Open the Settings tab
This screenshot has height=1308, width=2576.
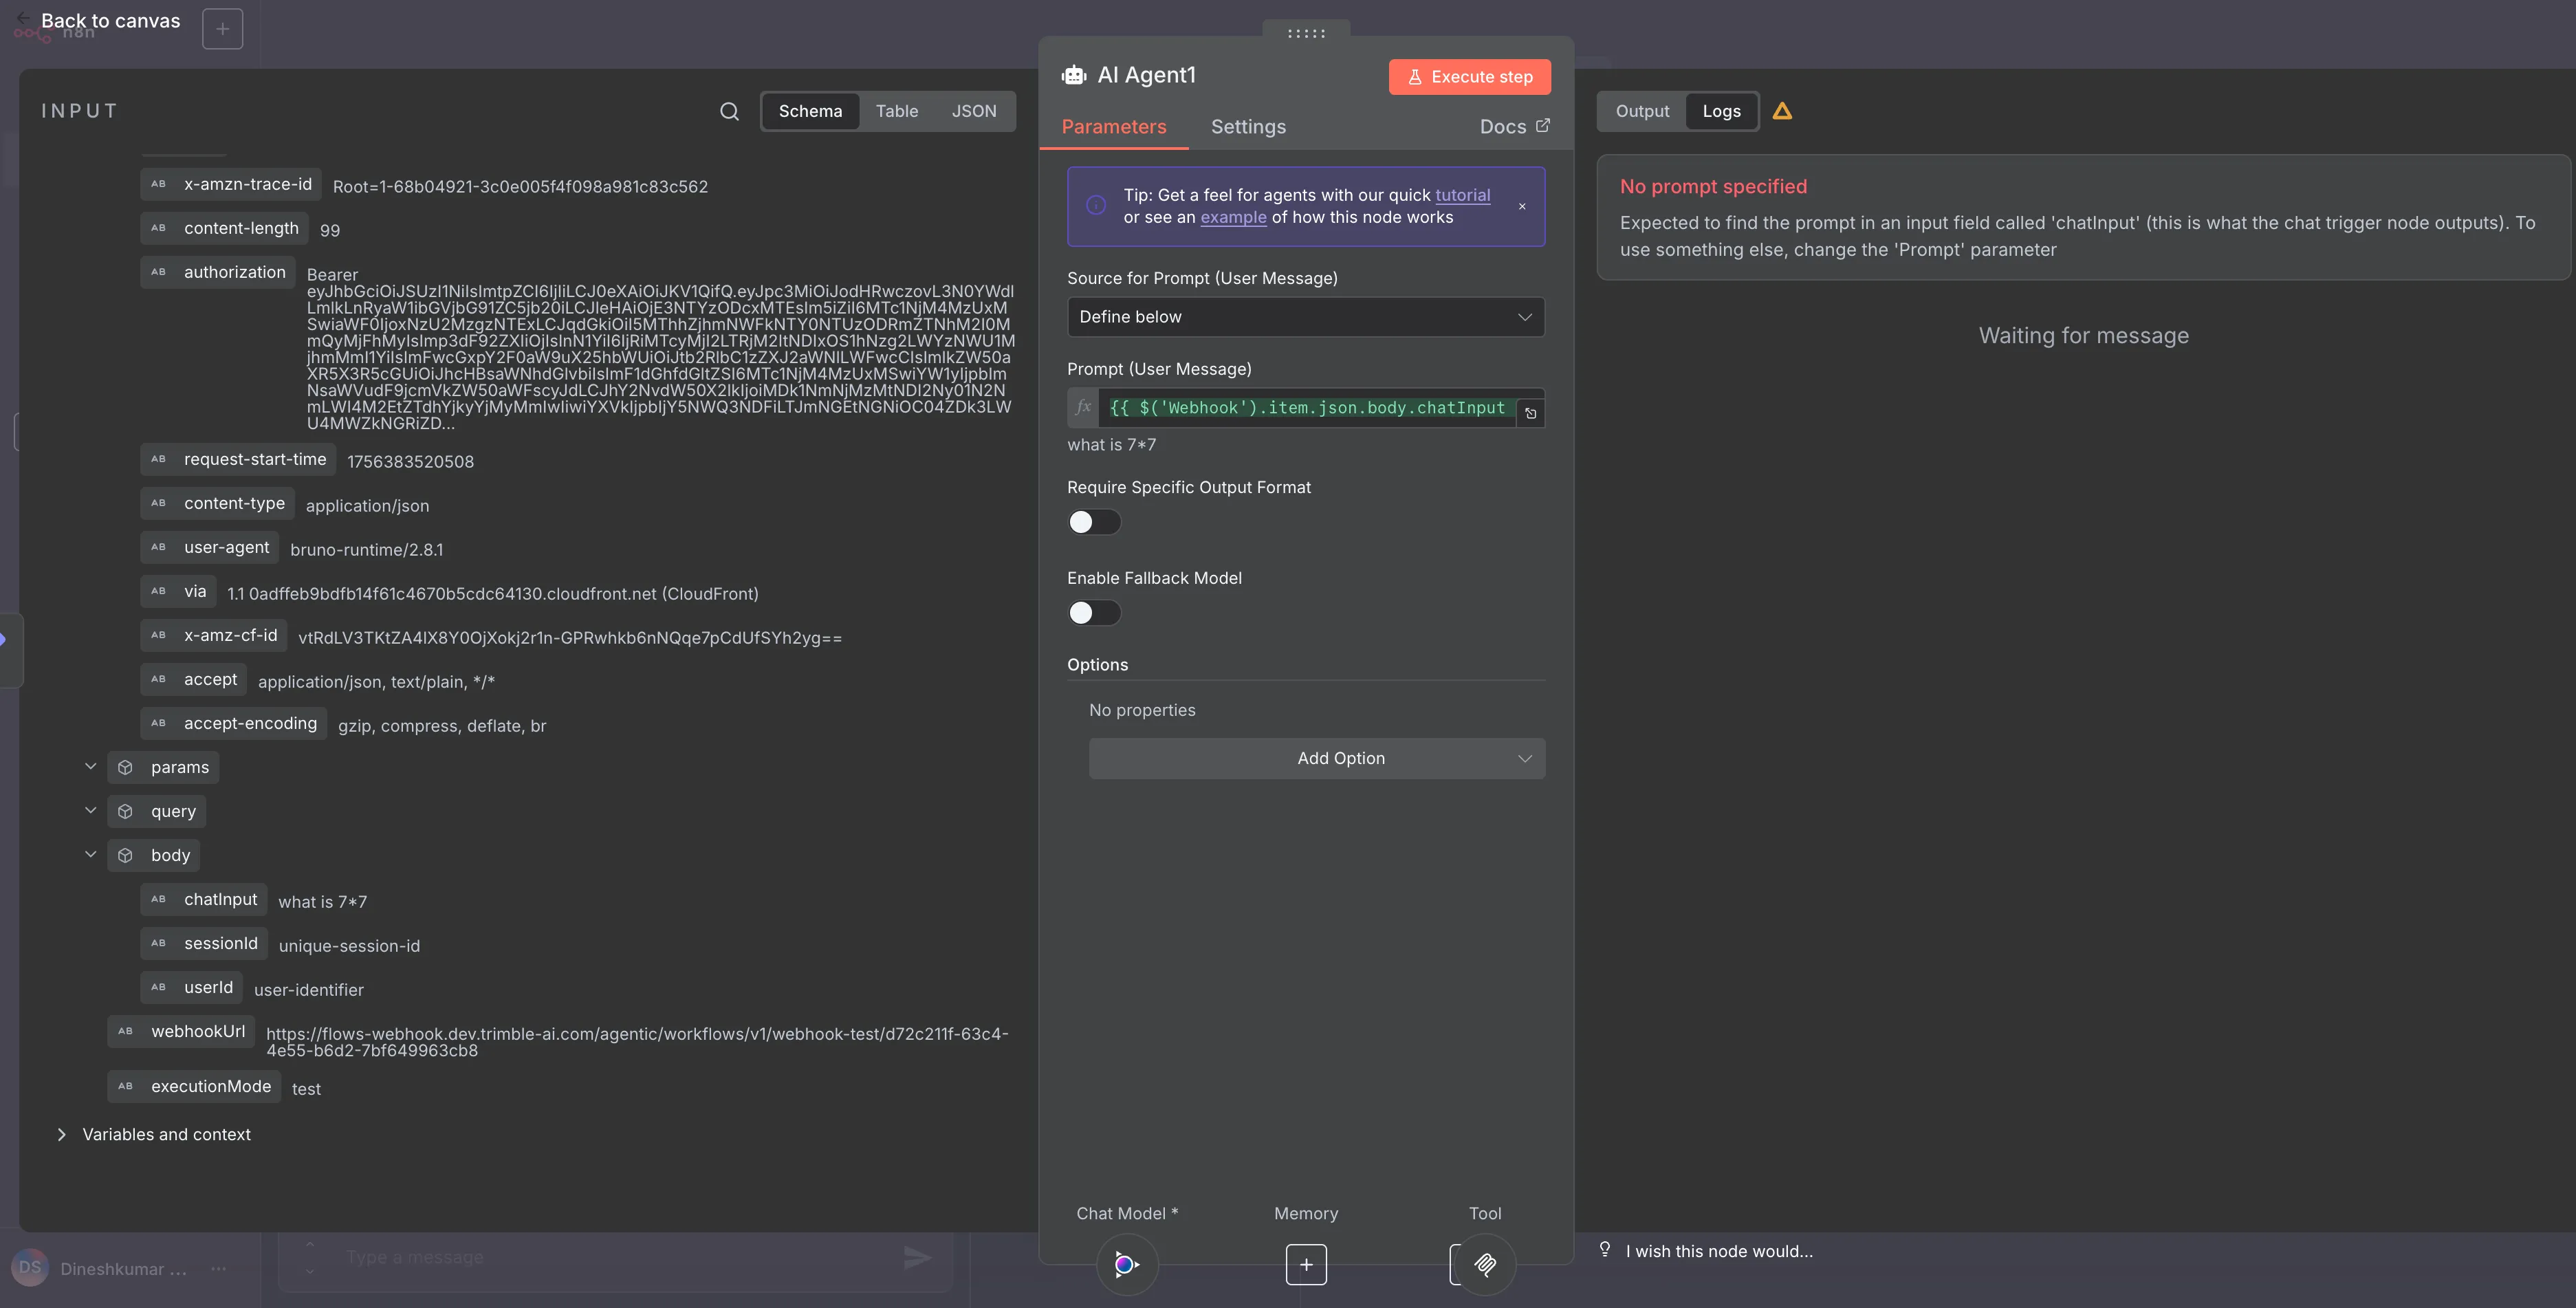point(1248,126)
